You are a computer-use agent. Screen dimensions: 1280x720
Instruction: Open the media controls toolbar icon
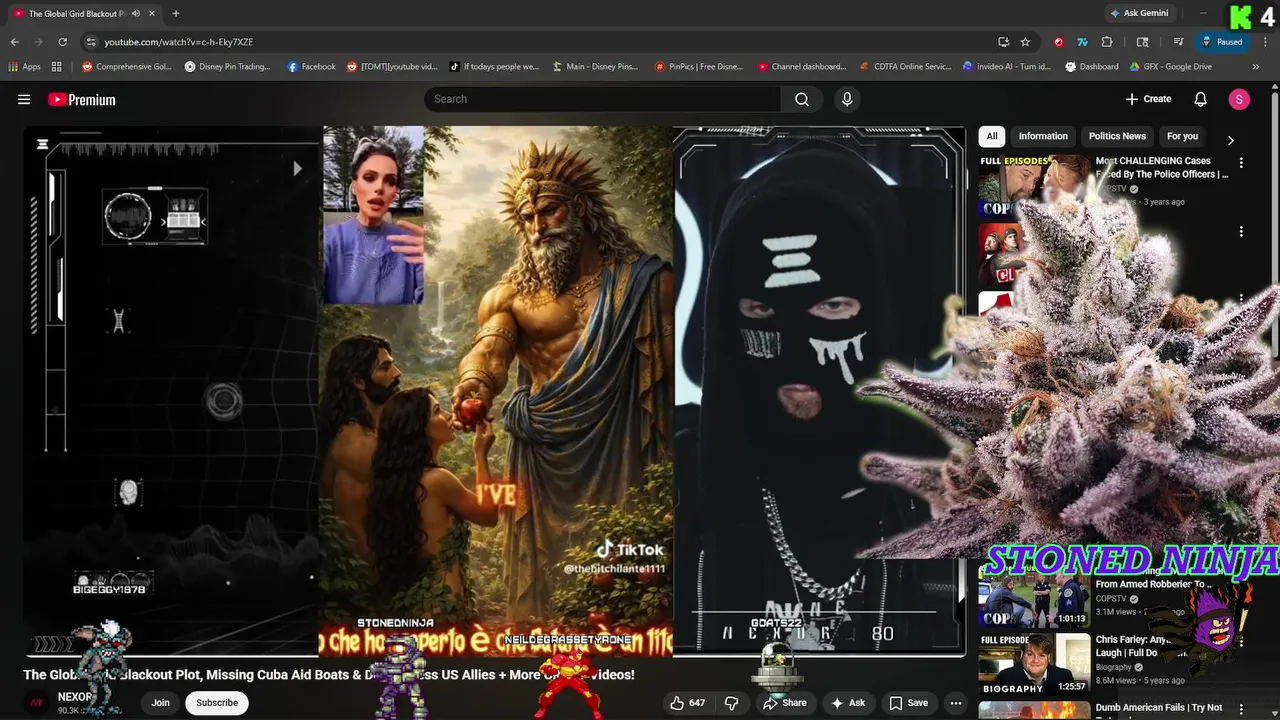click(1178, 42)
